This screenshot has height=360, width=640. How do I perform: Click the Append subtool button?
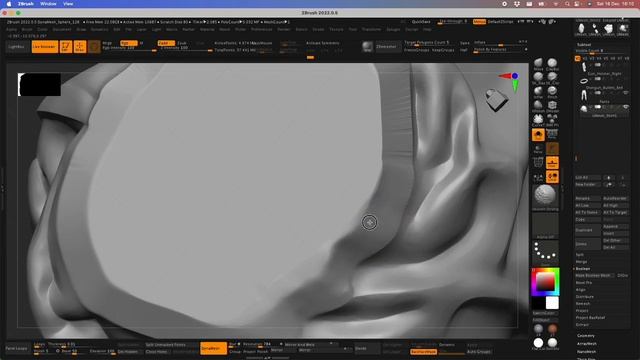[615, 226]
